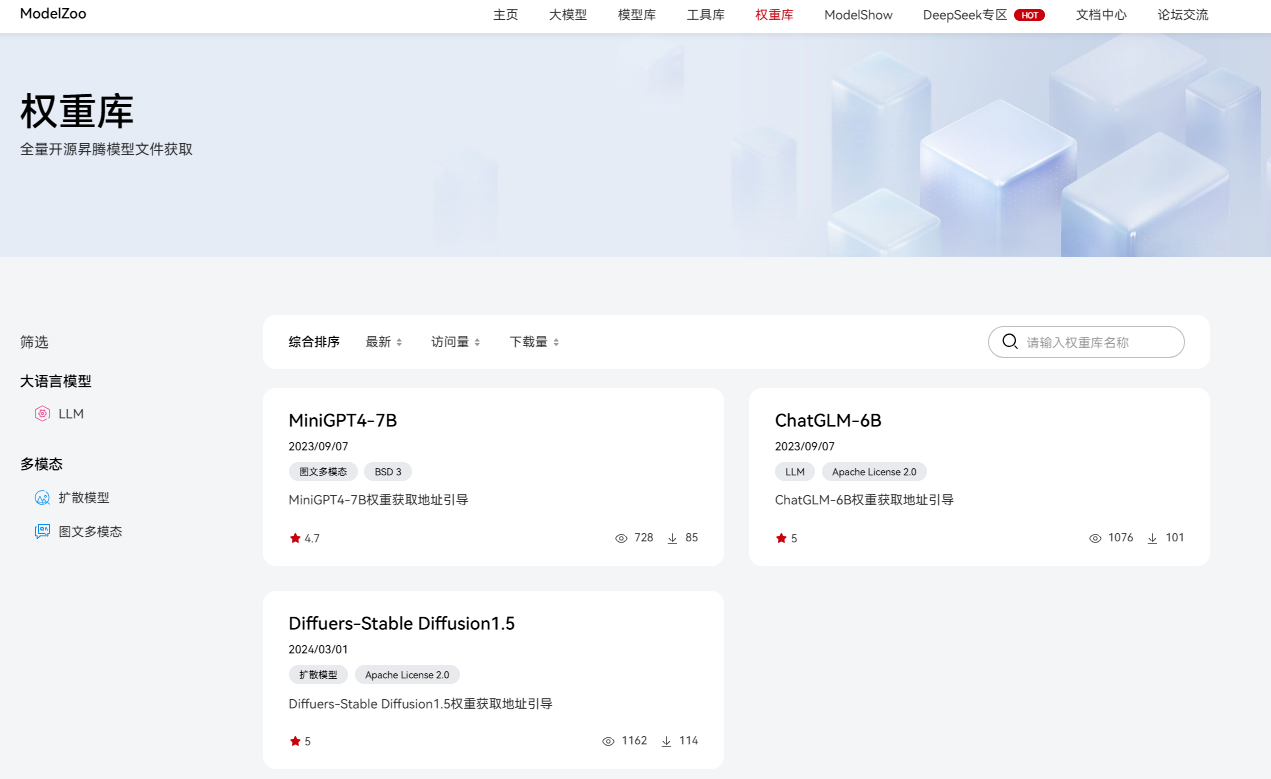Click the LLM tag on ChatGLM-6B
Screen dimensions: 1271x779
click(795, 472)
